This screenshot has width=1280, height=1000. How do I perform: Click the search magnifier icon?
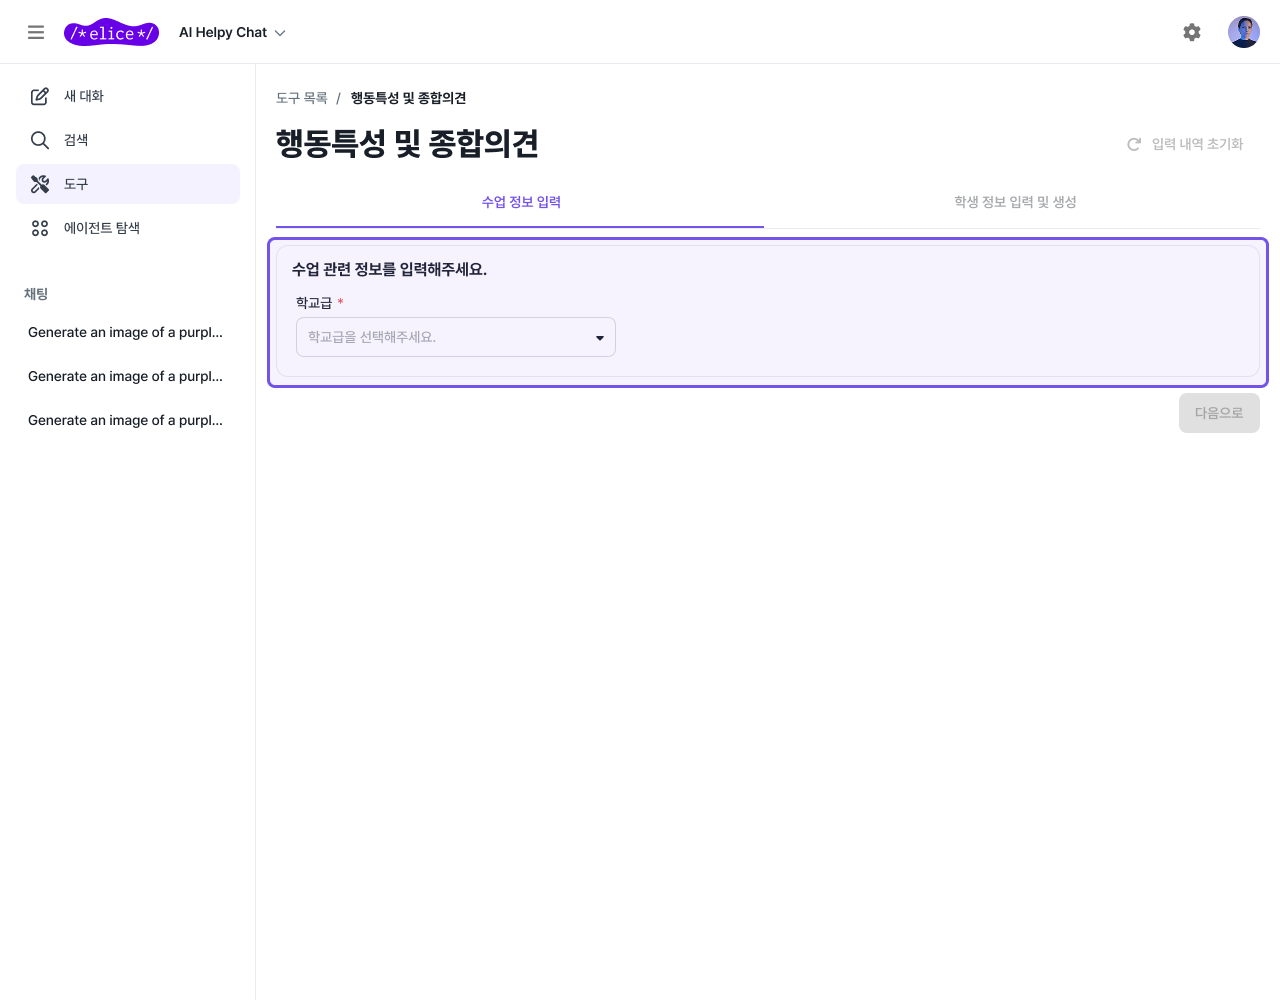[x=40, y=140]
